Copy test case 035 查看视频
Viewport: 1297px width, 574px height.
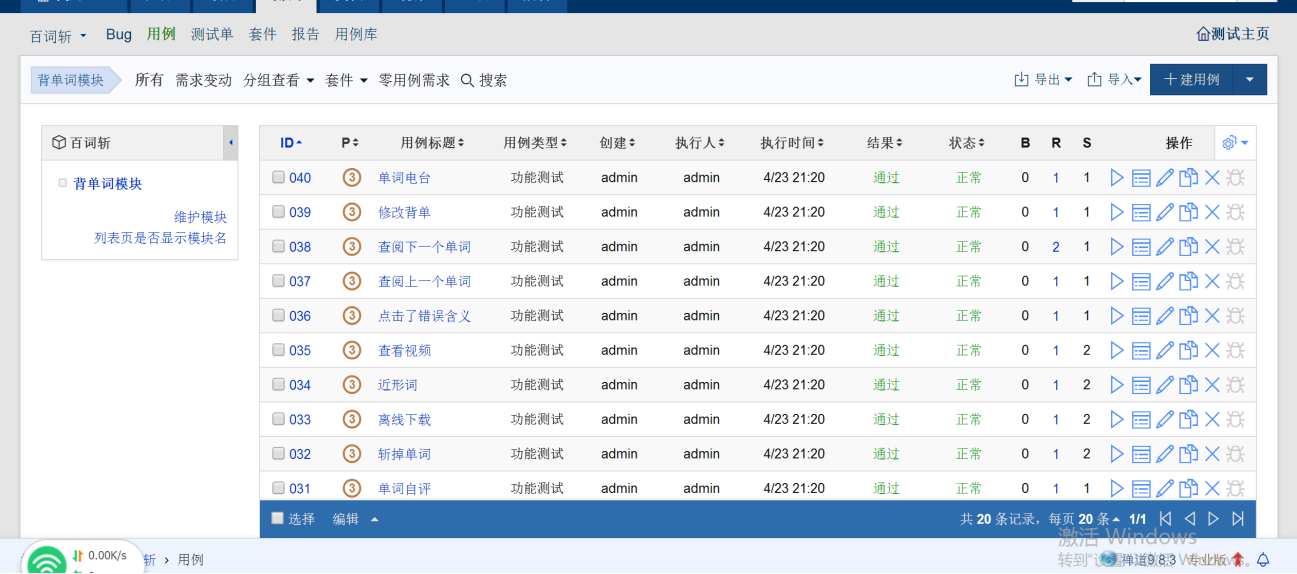[x=1188, y=350]
